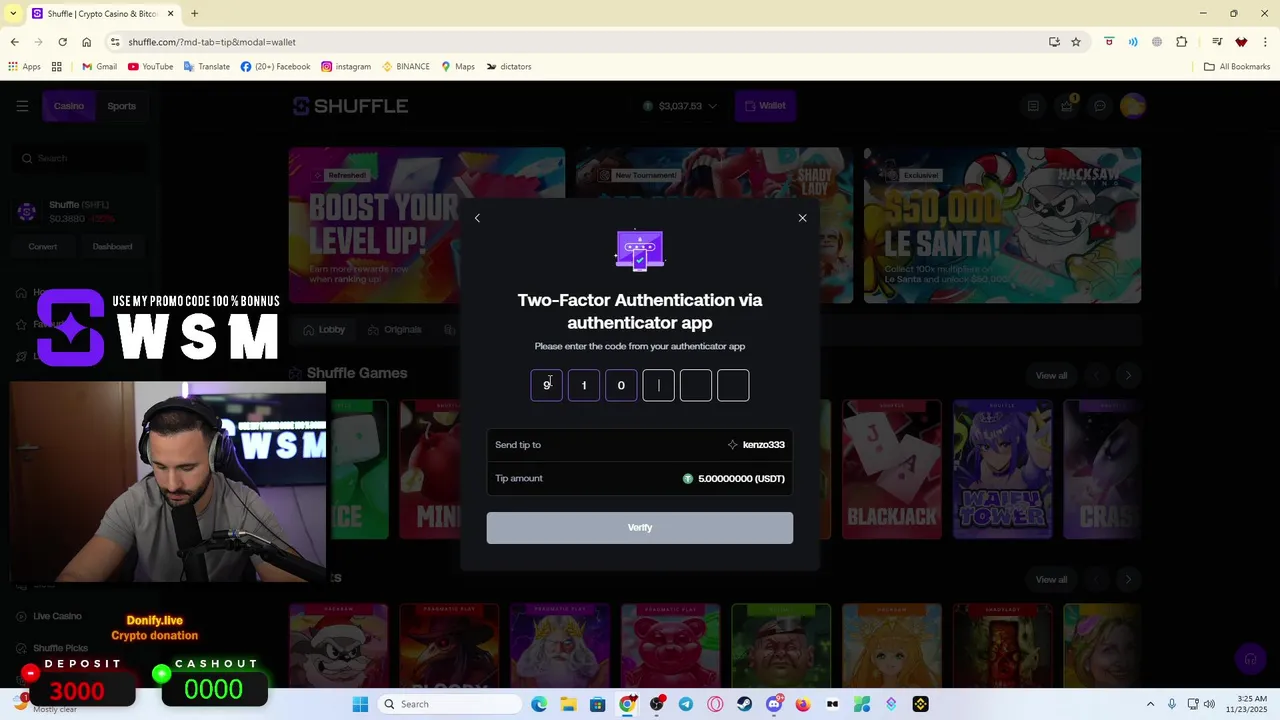Click the browser back arrow
The height and width of the screenshot is (720, 1280).
click(15, 42)
